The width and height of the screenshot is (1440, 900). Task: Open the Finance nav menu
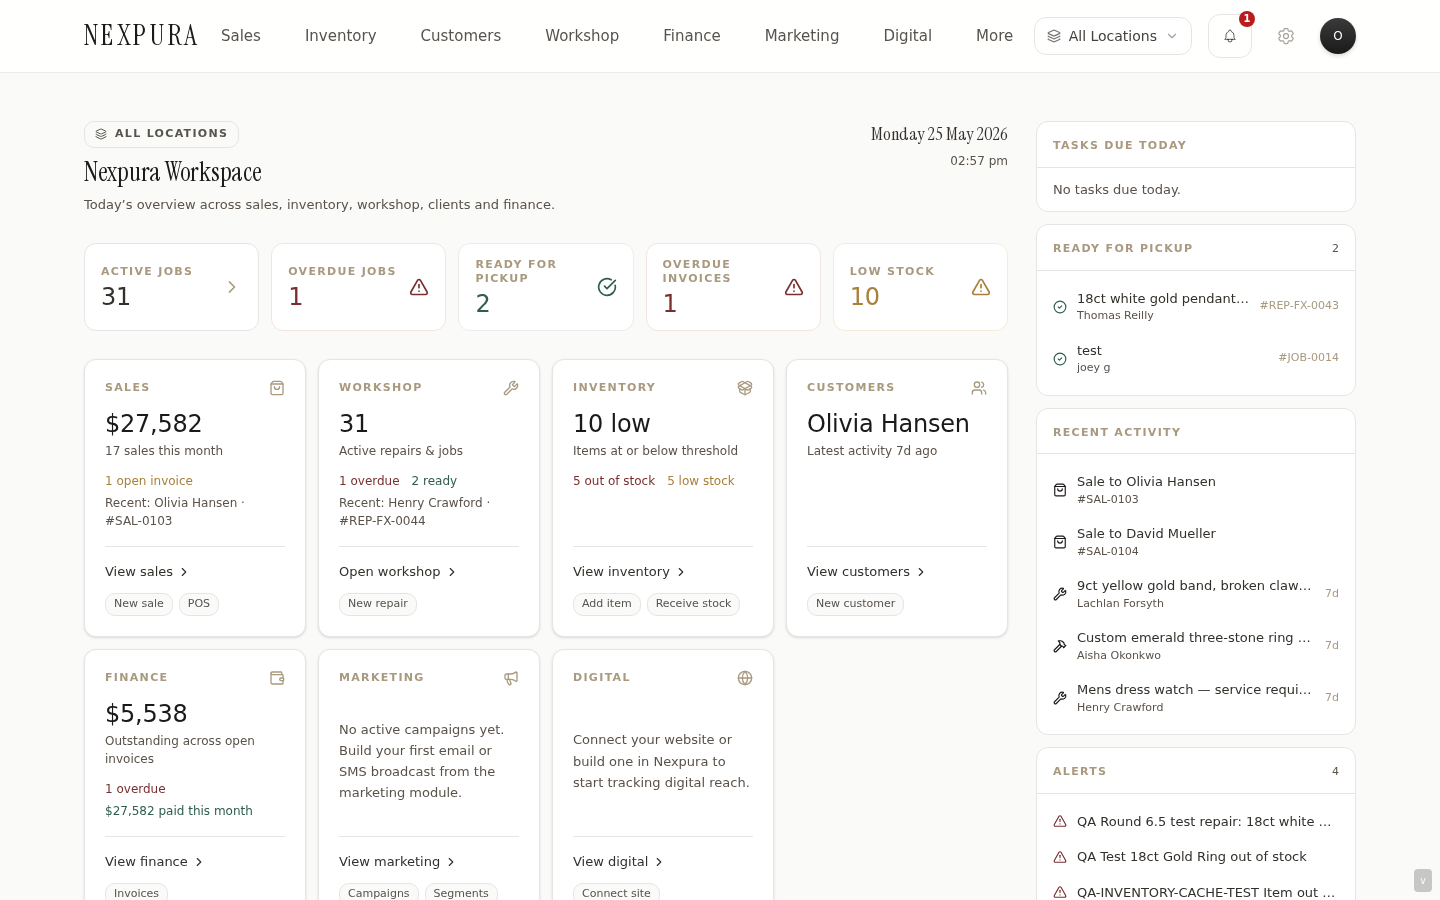pyautogui.click(x=692, y=36)
